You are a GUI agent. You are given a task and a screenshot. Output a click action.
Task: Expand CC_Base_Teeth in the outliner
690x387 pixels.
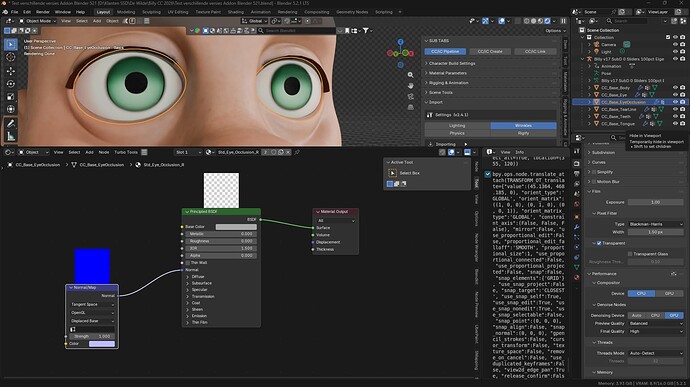[590, 117]
